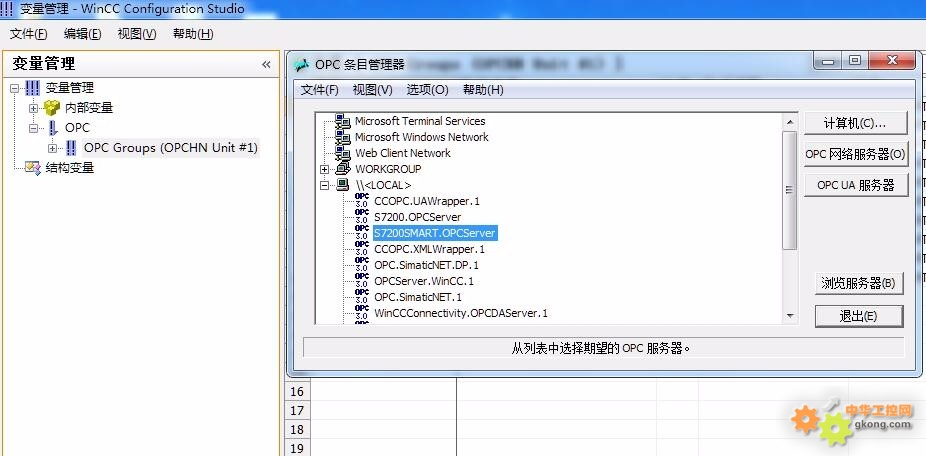Select 内部变量 in the tree
The width and height of the screenshot is (926, 456).
[89, 108]
